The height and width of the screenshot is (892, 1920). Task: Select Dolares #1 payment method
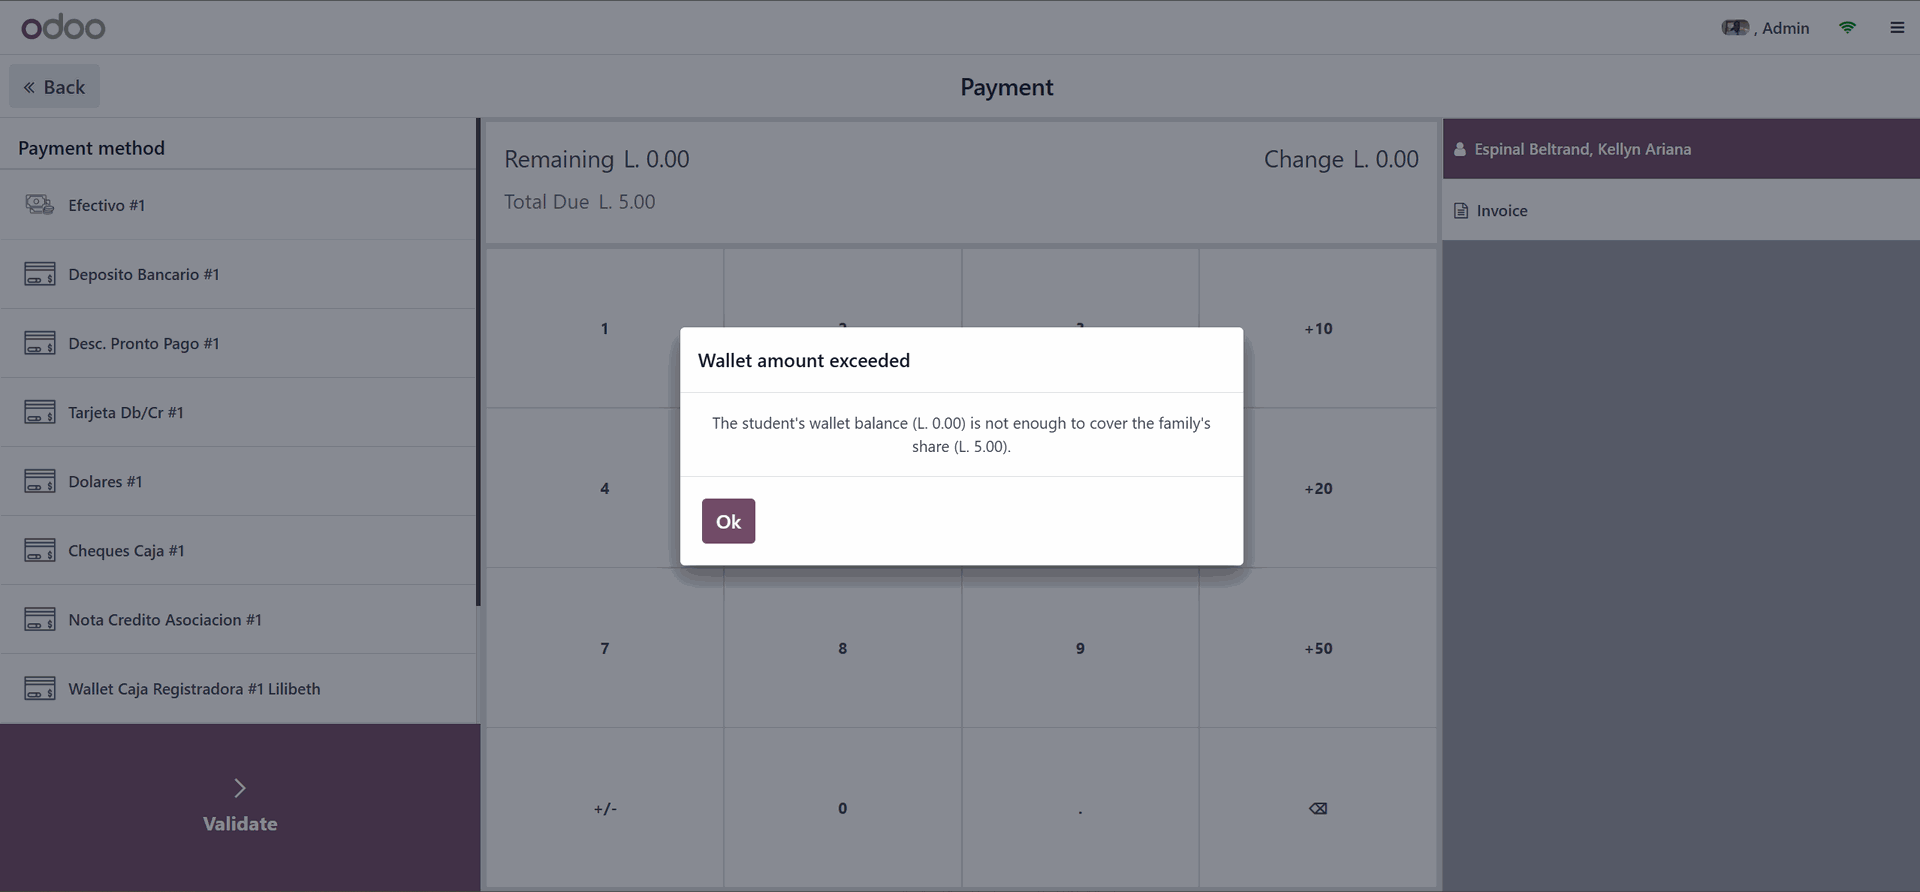(x=105, y=482)
